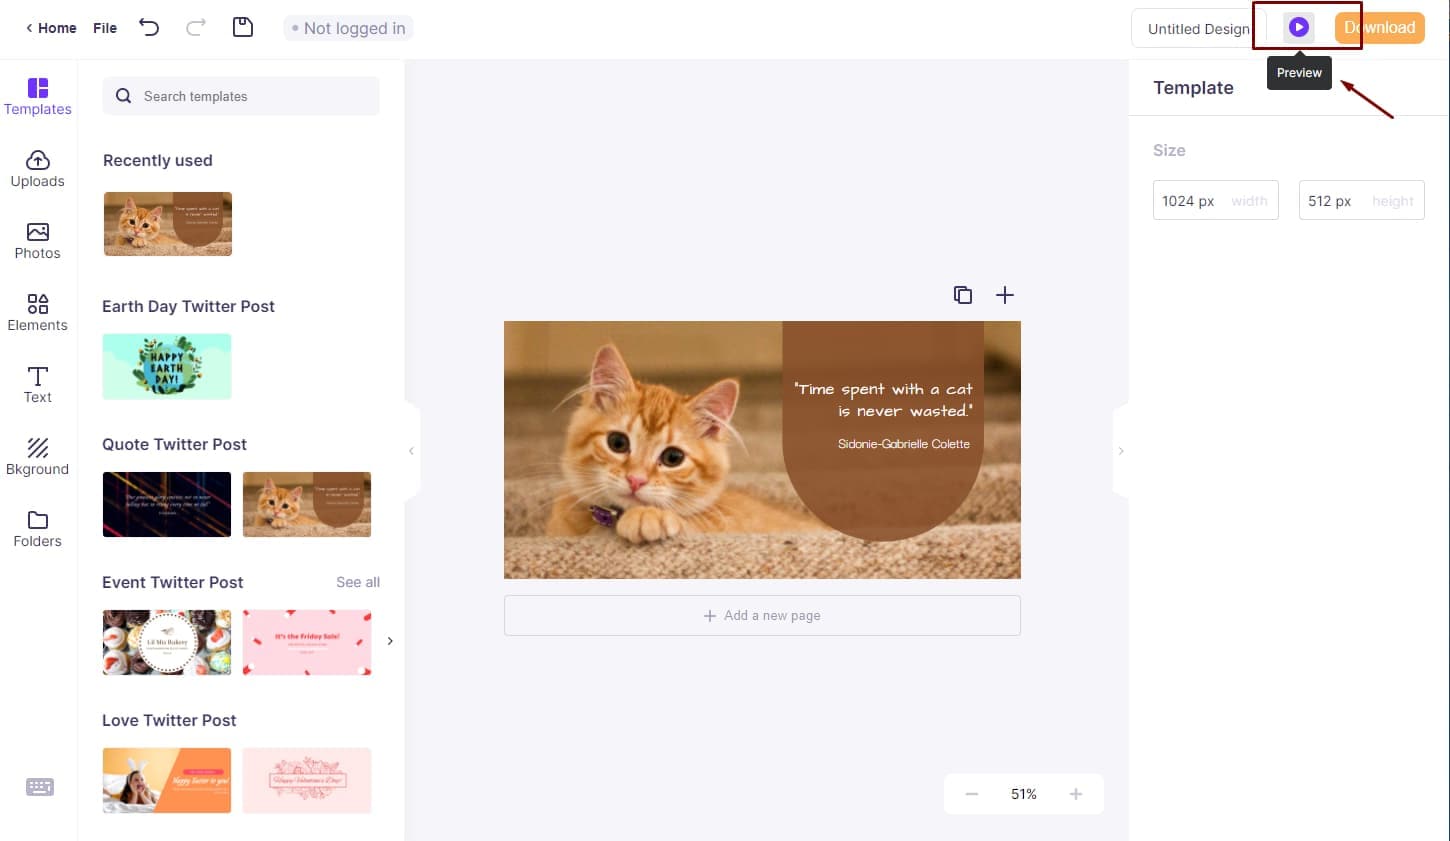Select the pink Friday Sale event template
Viewport: 1450px width, 841px height.
307,642
